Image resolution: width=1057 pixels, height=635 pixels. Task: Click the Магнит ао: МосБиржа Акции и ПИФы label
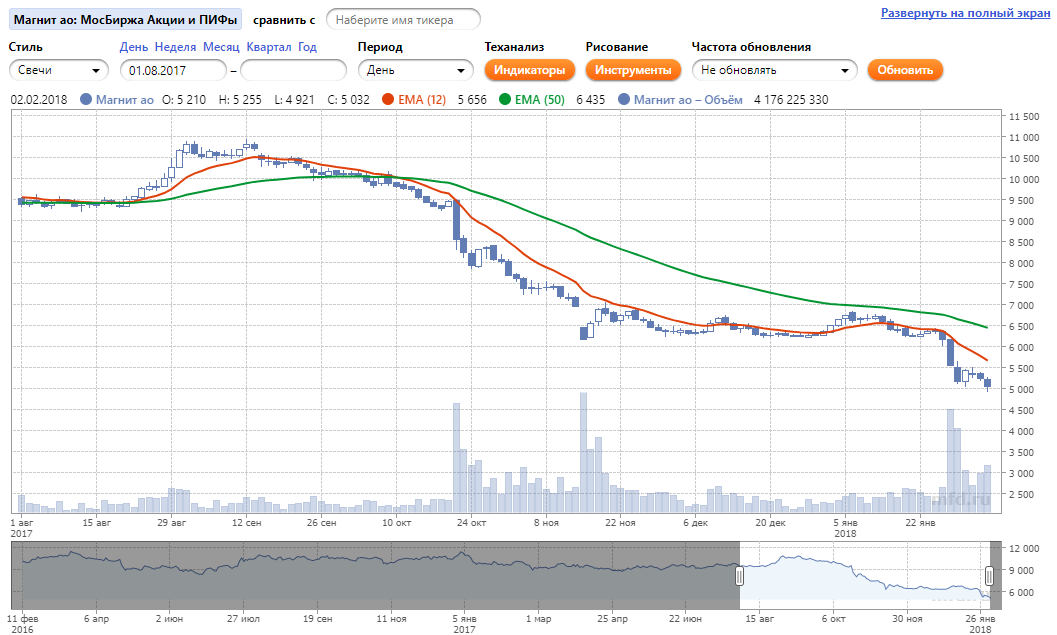[x=125, y=20]
